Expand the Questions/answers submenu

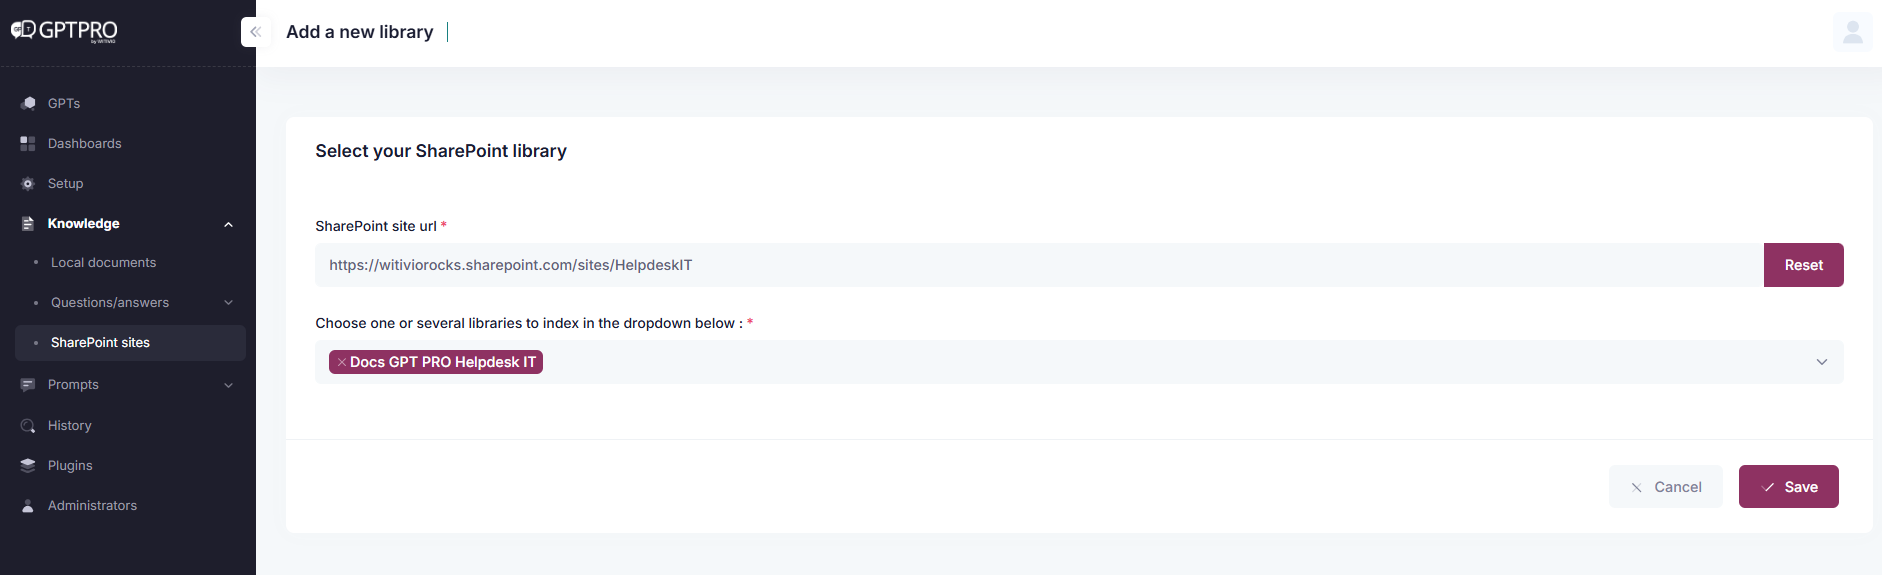coord(228,303)
